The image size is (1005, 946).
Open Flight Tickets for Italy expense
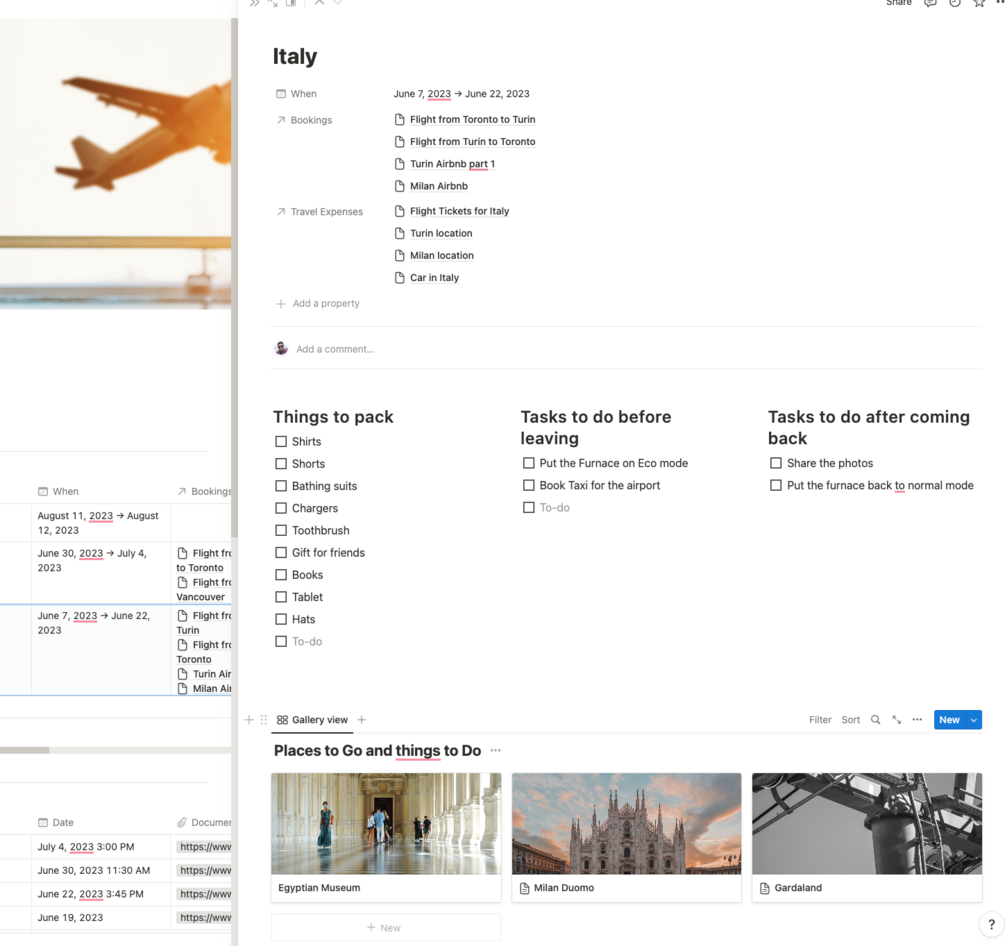pos(460,211)
